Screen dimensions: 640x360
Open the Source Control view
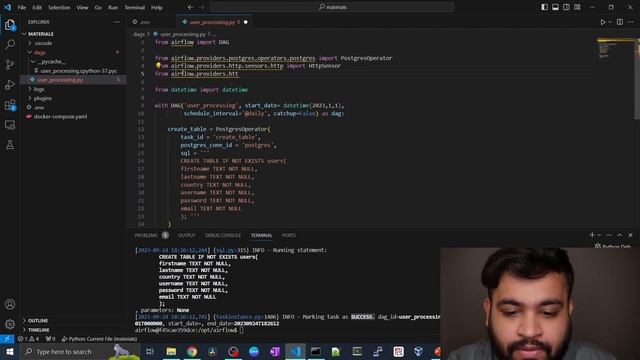coord(10,64)
